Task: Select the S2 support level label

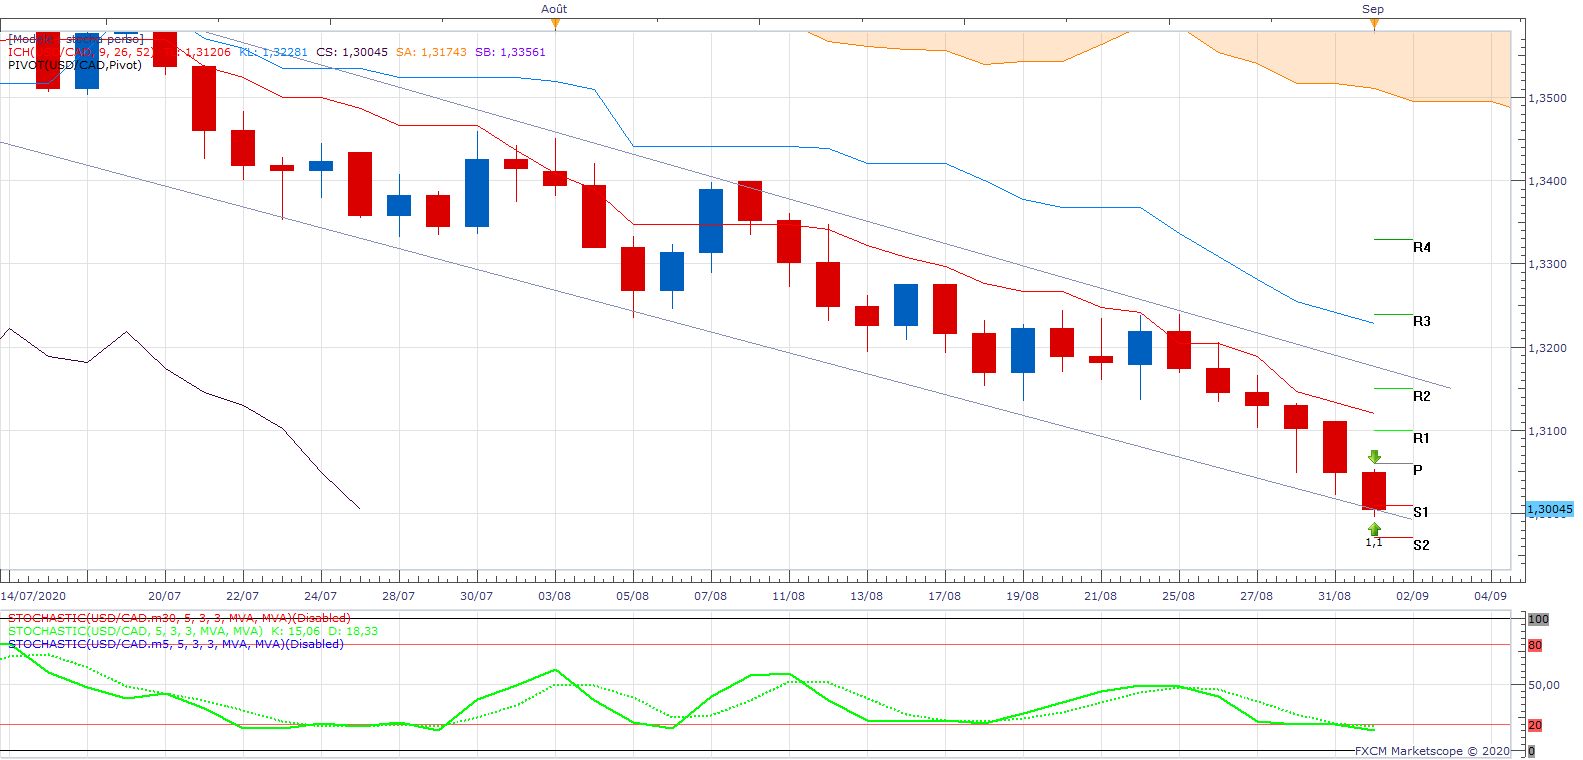Action: click(1421, 545)
